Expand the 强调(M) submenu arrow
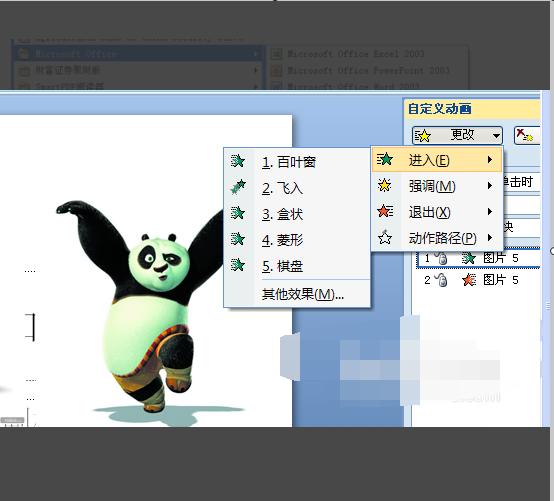Image resolution: width=554 pixels, height=501 pixels. point(490,185)
